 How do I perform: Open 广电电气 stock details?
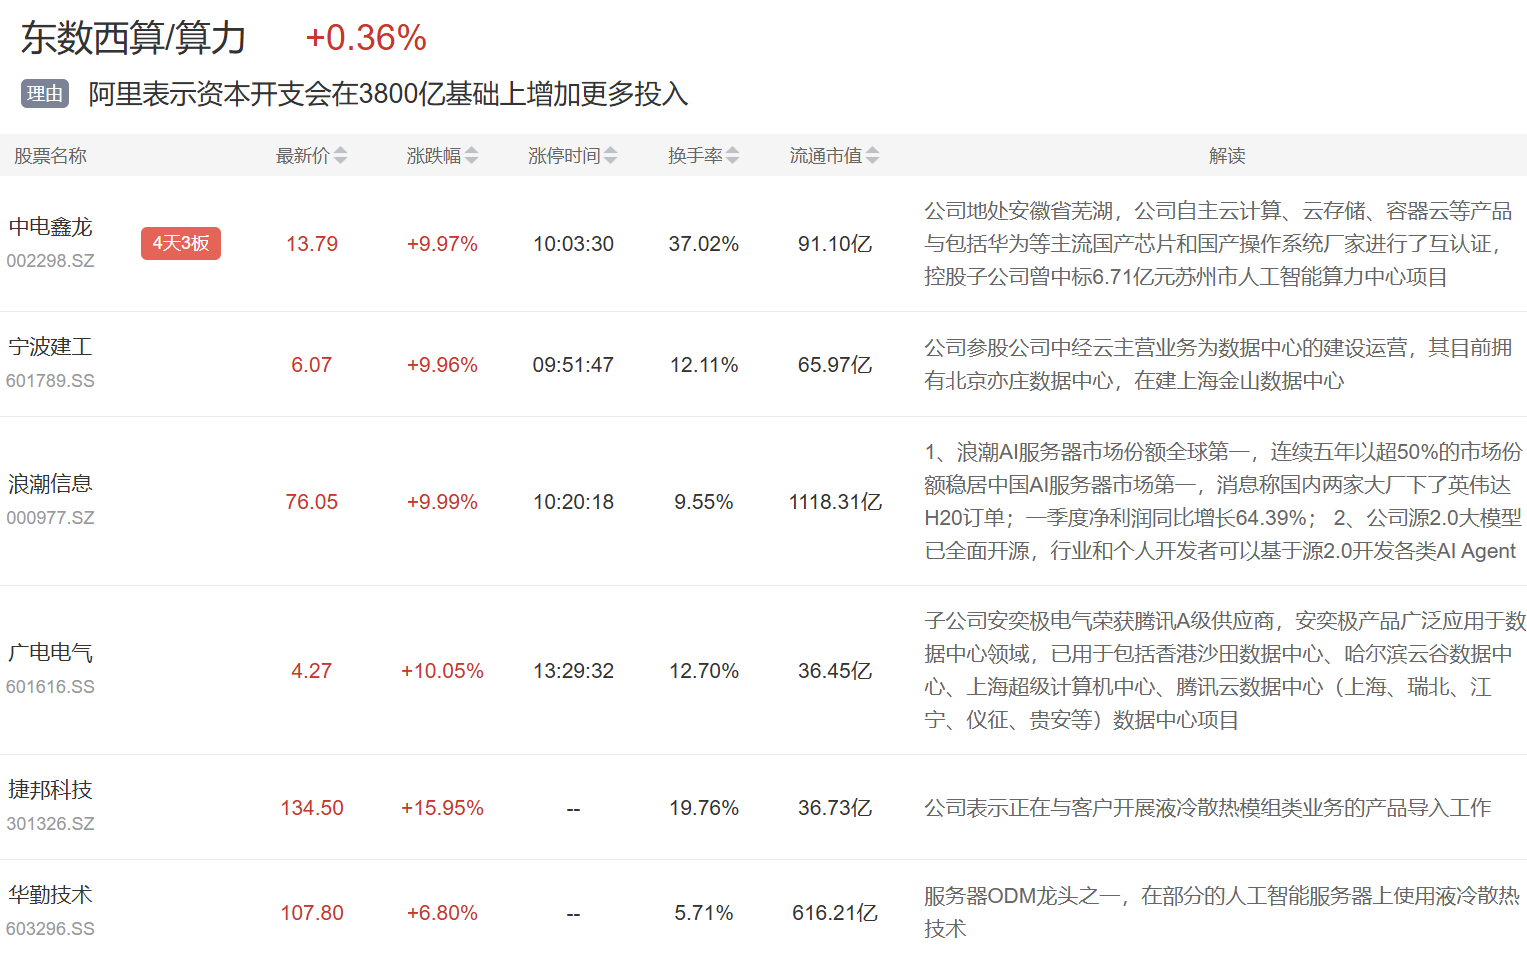pyautogui.click(x=51, y=653)
